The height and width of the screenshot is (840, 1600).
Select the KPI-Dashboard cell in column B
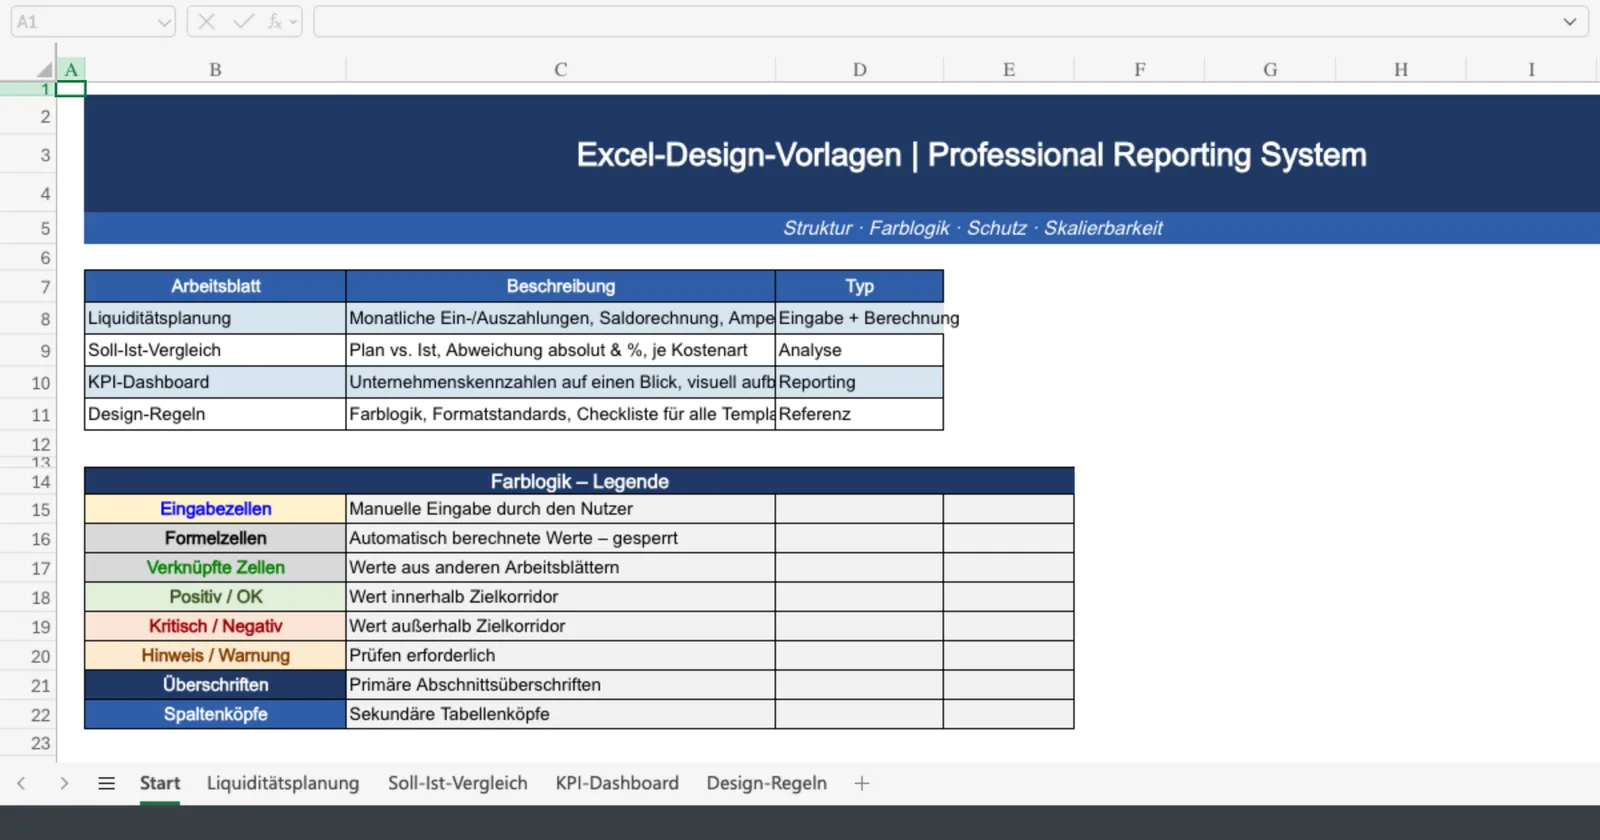tap(215, 382)
